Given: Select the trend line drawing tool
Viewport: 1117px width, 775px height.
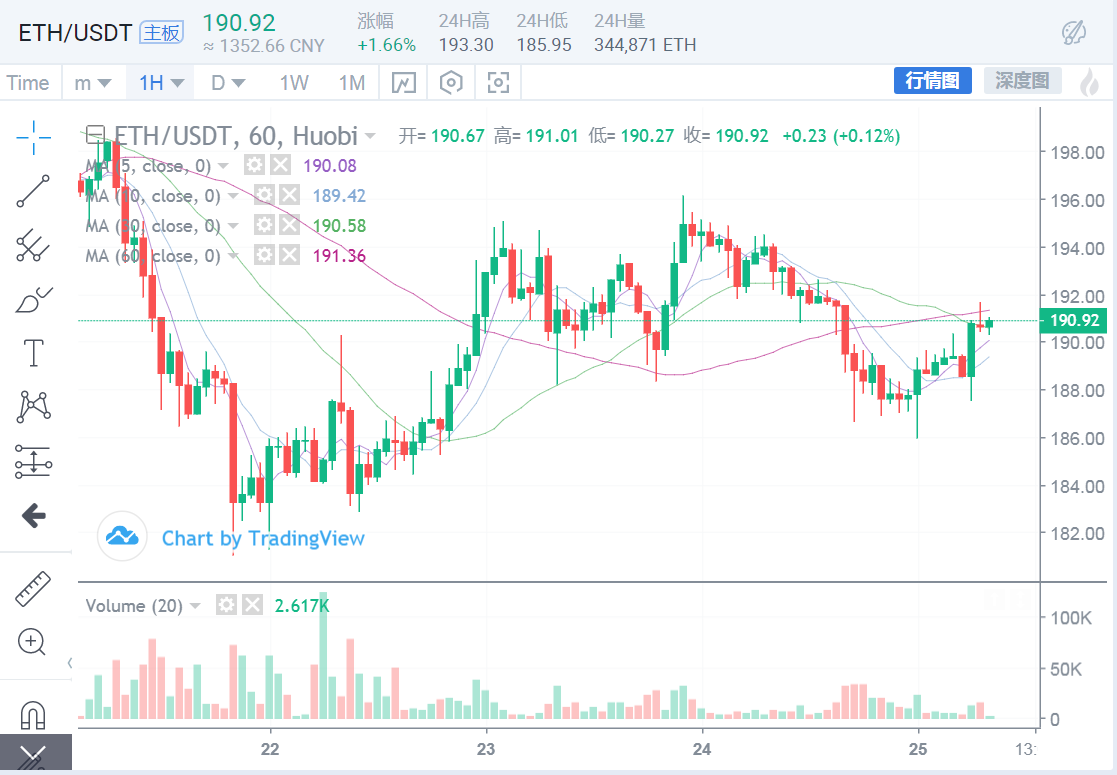Looking at the screenshot, I should (x=33, y=191).
